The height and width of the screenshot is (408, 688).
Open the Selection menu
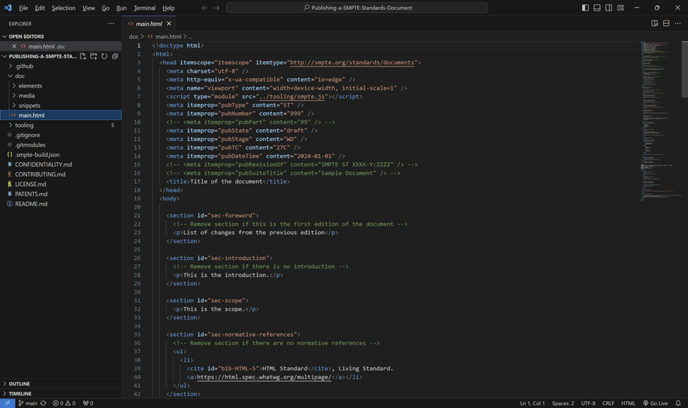[63, 8]
